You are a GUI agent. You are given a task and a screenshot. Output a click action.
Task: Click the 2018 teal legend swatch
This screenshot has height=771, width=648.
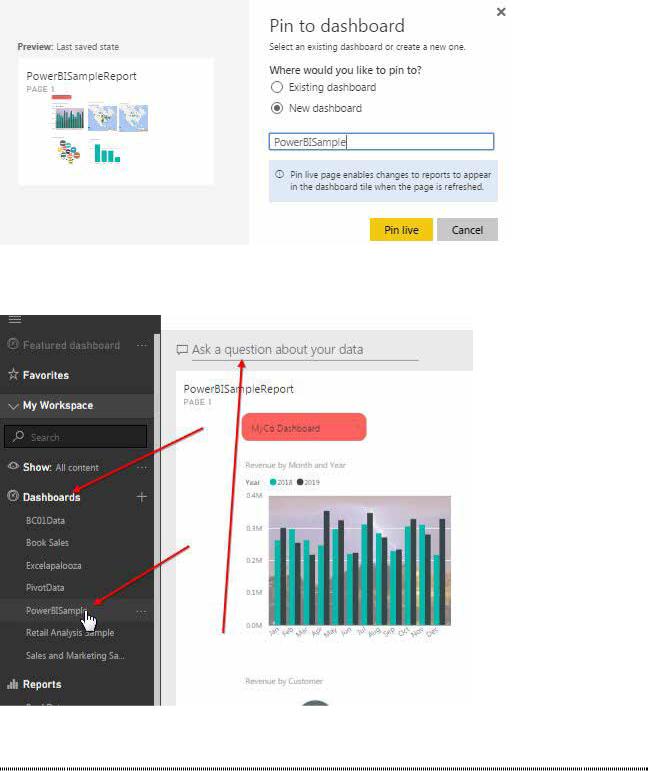tap(273, 482)
